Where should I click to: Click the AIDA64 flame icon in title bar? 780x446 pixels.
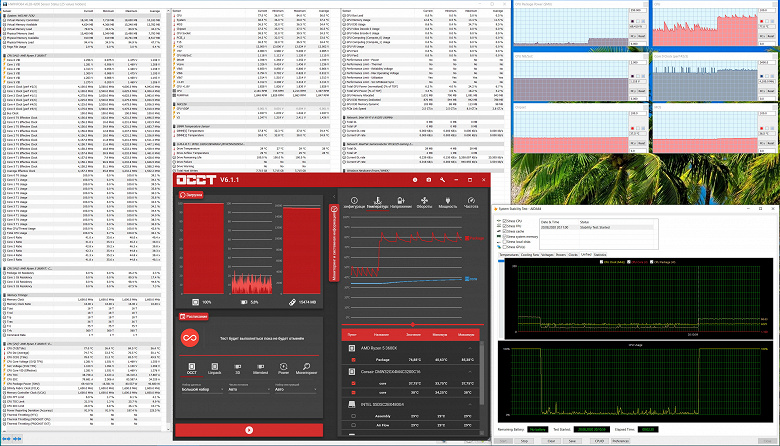(x=495, y=209)
